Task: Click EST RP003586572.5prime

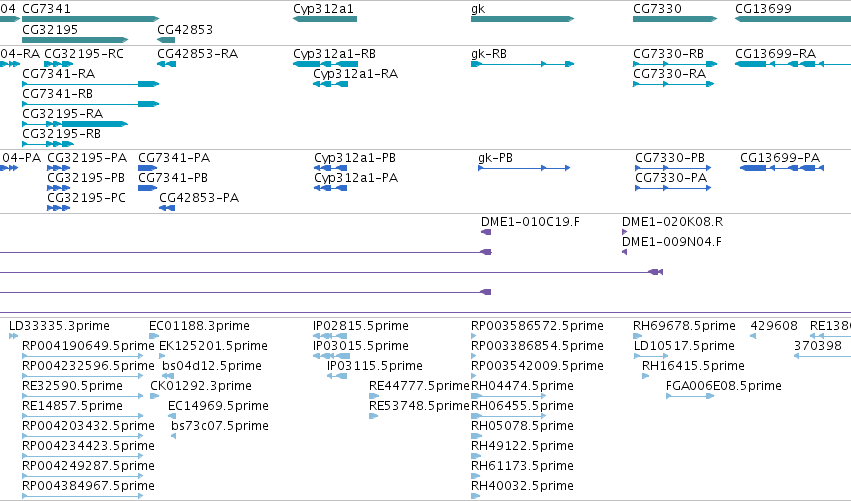Action: (537, 327)
